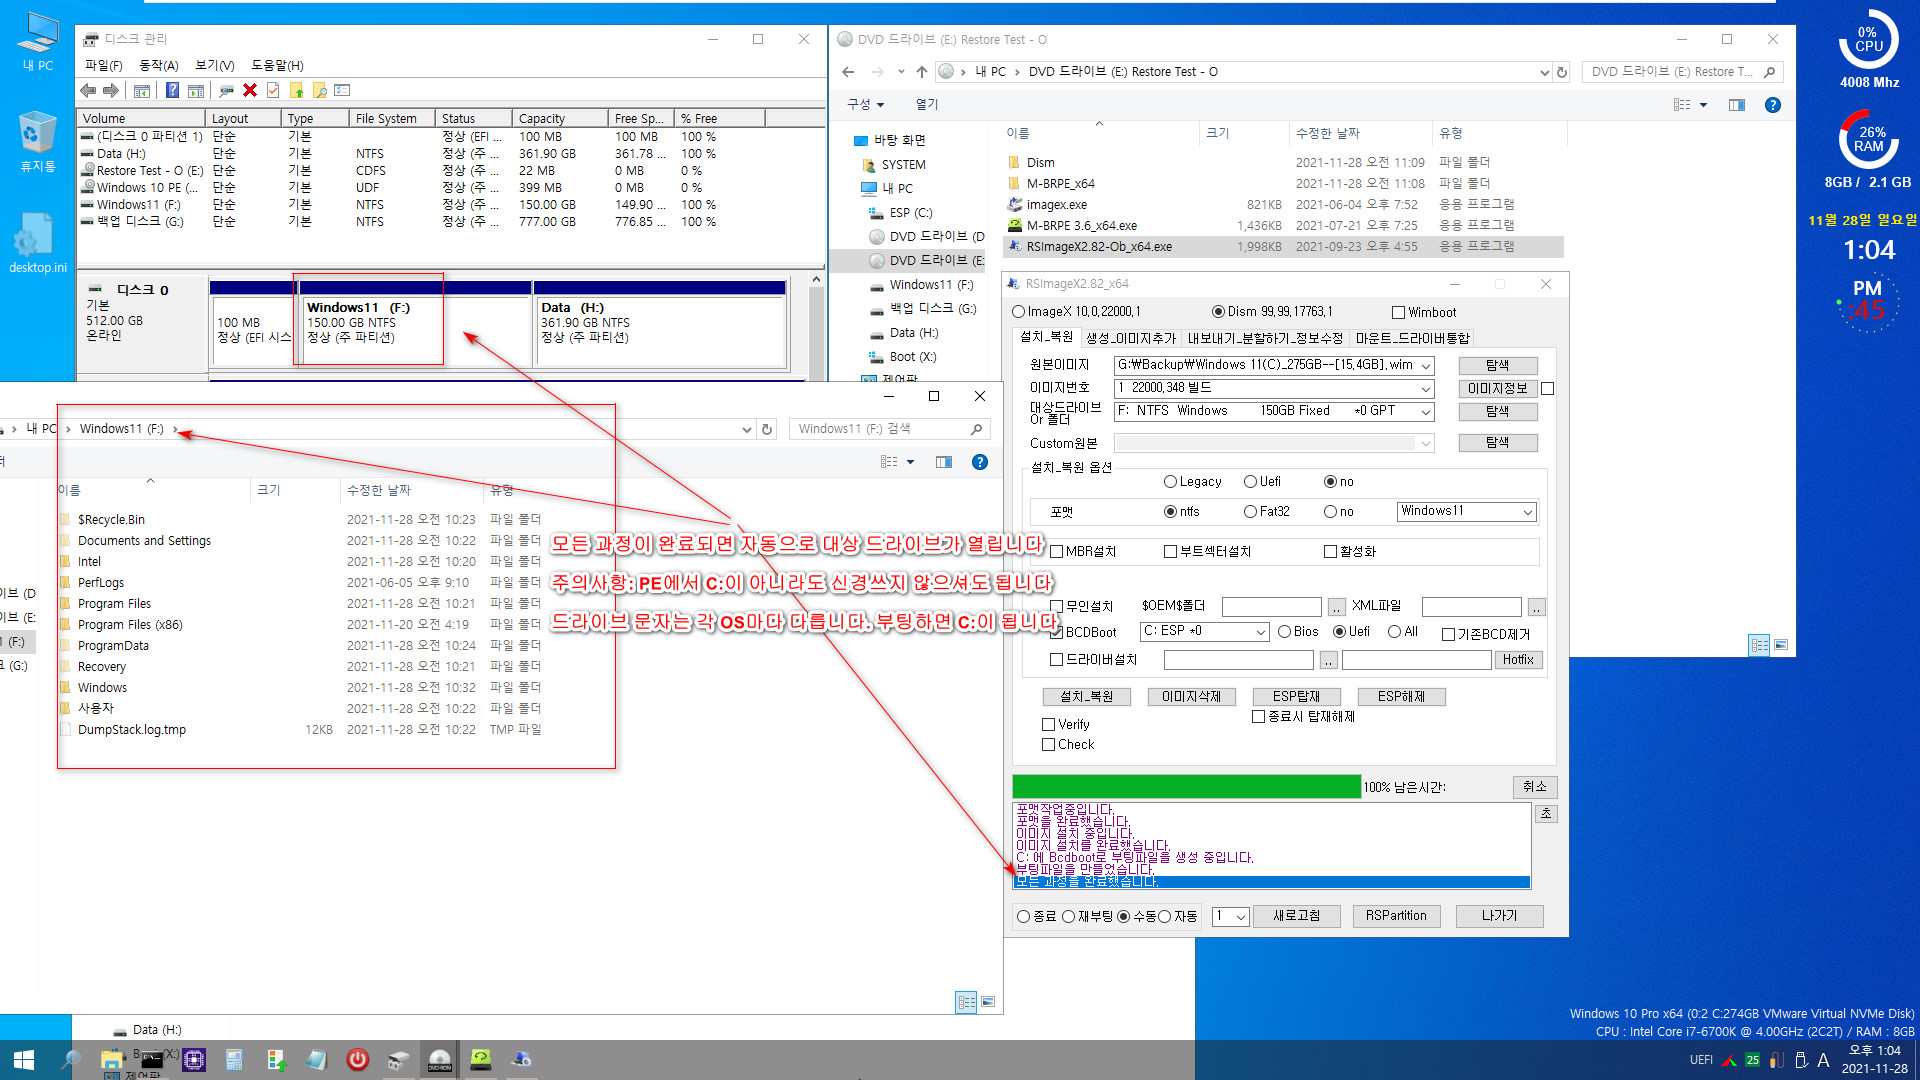This screenshot has height=1080, width=1920.
Task: Toggle the preview pane in DVD drive Explorer
Action: pyautogui.click(x=1736, y=105)
